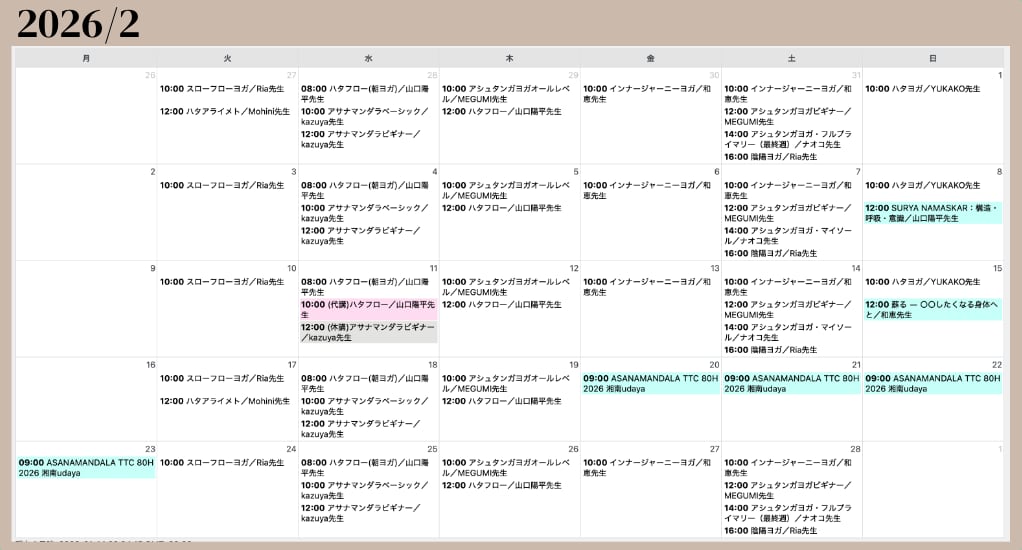Screen dimensions: 1022x550
Task: Open 14:00 フルプライマリー(最終週) on January 31
Action: pyautogui.click(x=788, y=139)
